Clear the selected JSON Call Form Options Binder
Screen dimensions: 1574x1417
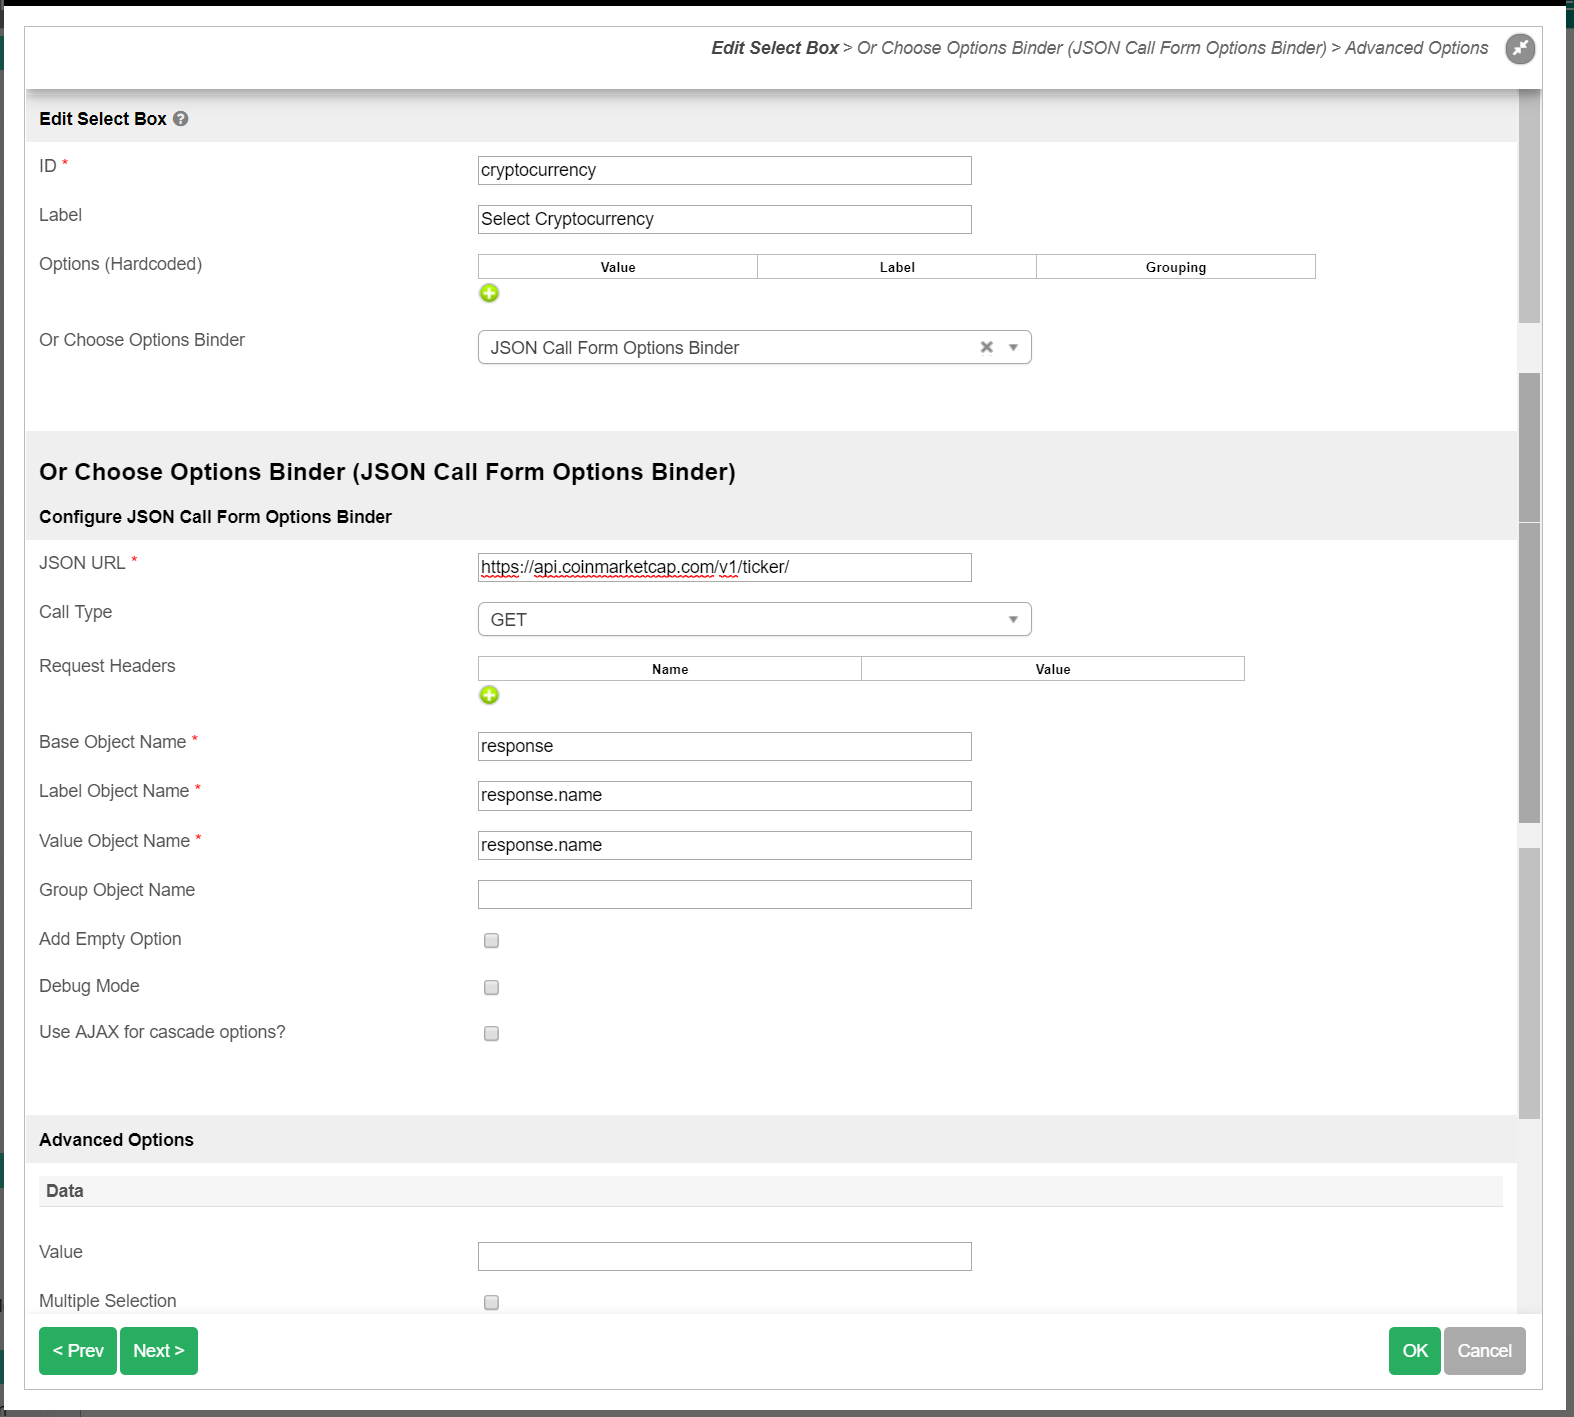(987, 347)
